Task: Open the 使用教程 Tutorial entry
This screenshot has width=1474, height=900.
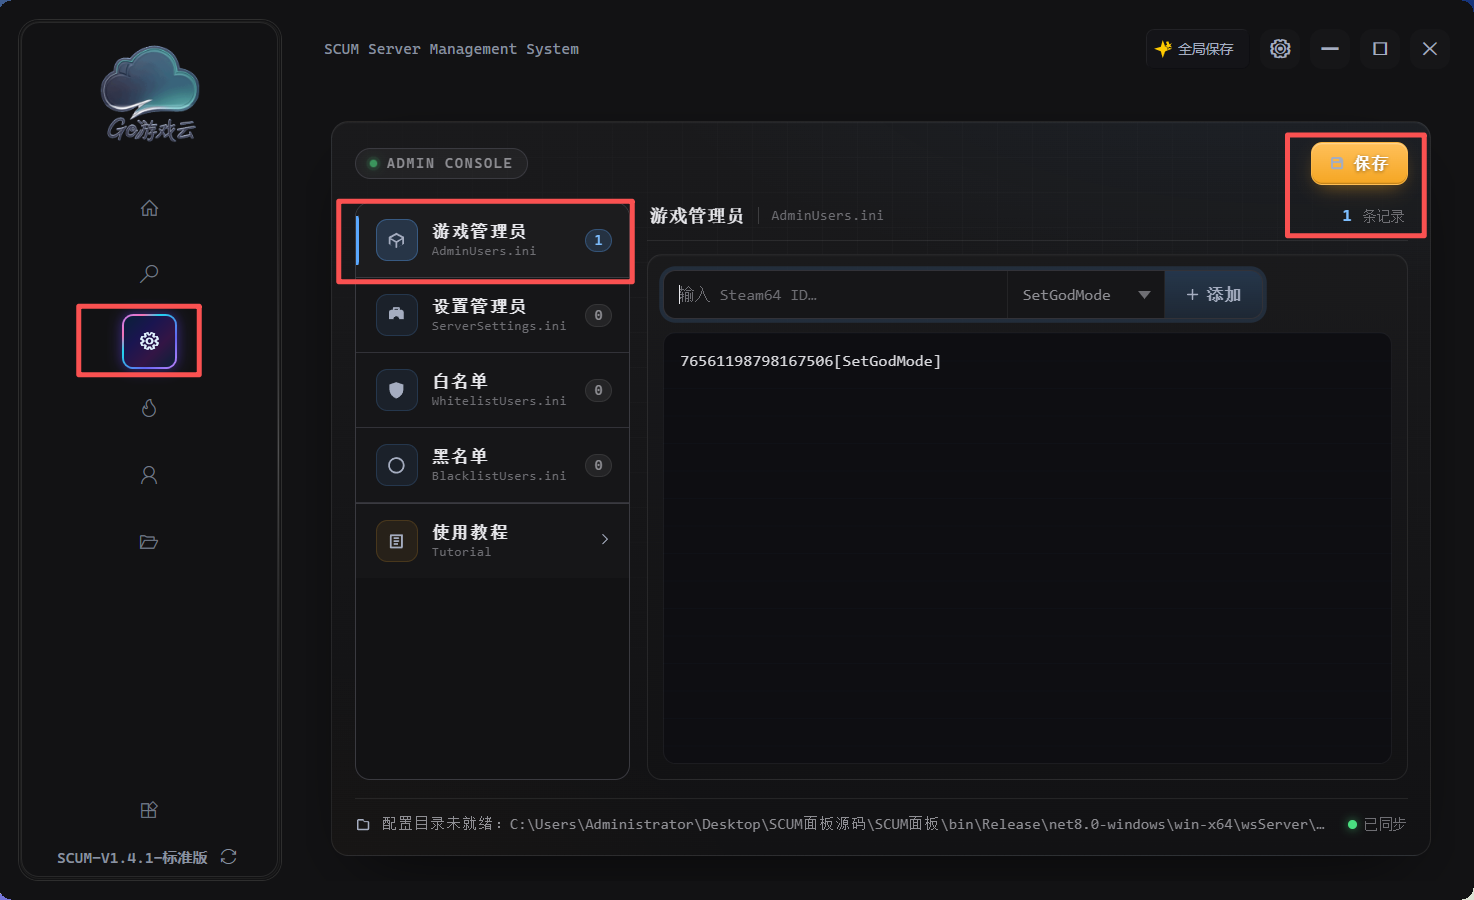Action: coord(492,541)
